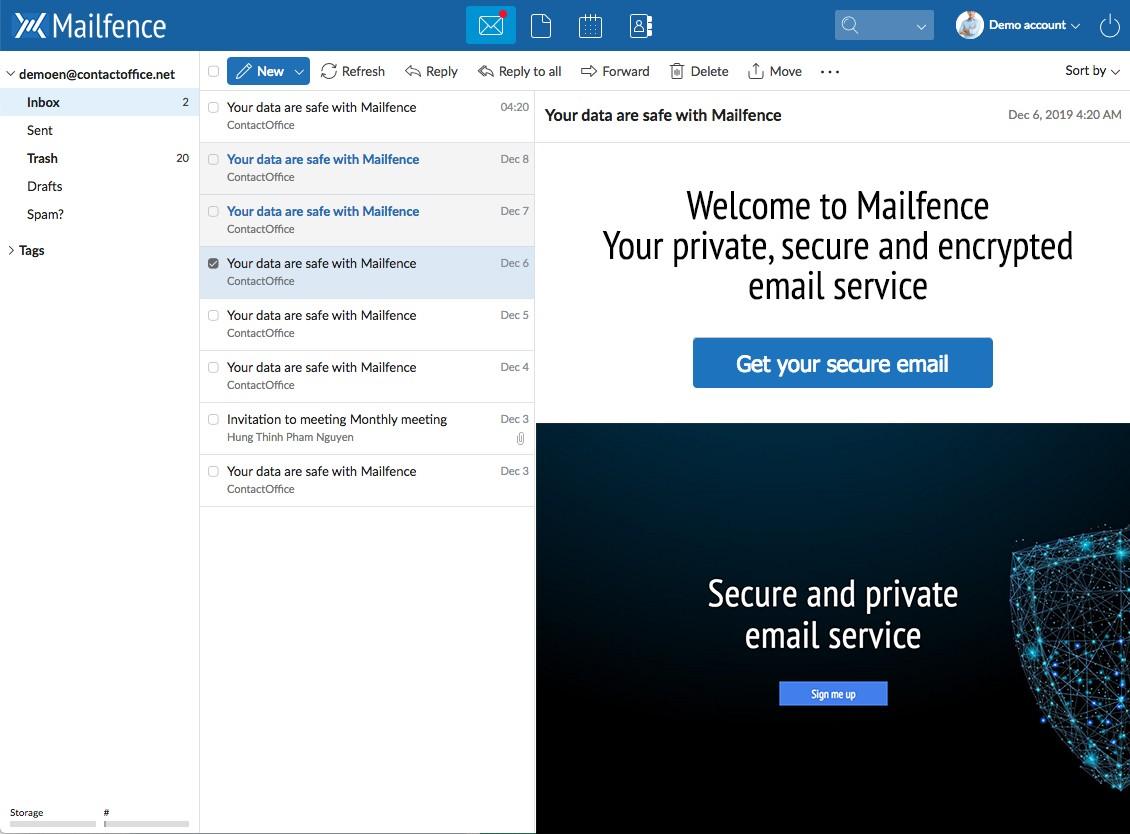Click the # quota usage bar
This screenshot has height=834, width=1130.
[146, 824]
